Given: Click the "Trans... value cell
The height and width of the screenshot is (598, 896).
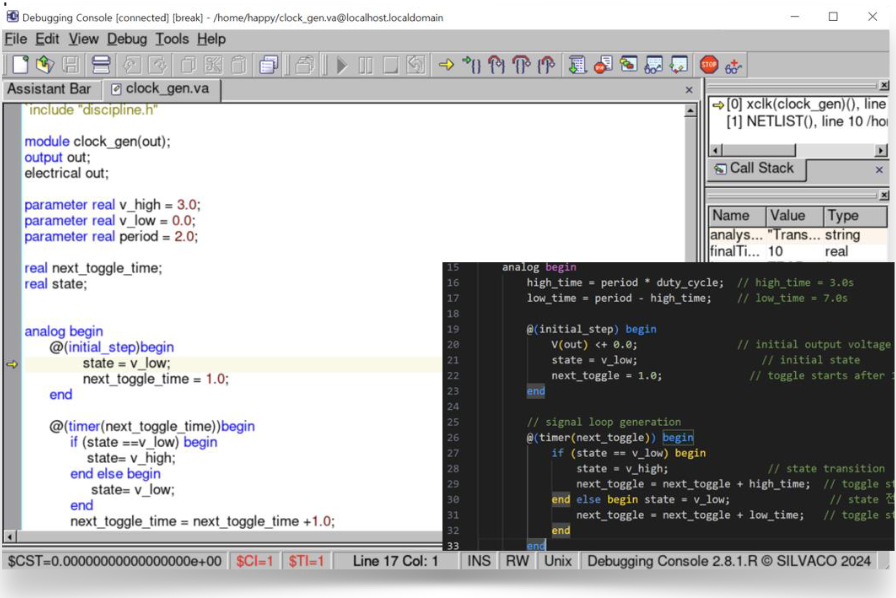Looking at the screenshot, I should pyautogui.click(x=794, y=235).
